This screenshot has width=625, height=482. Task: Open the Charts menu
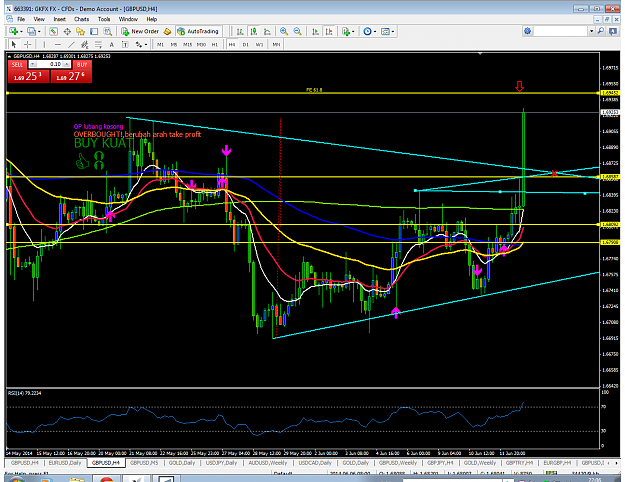point(81,19)
